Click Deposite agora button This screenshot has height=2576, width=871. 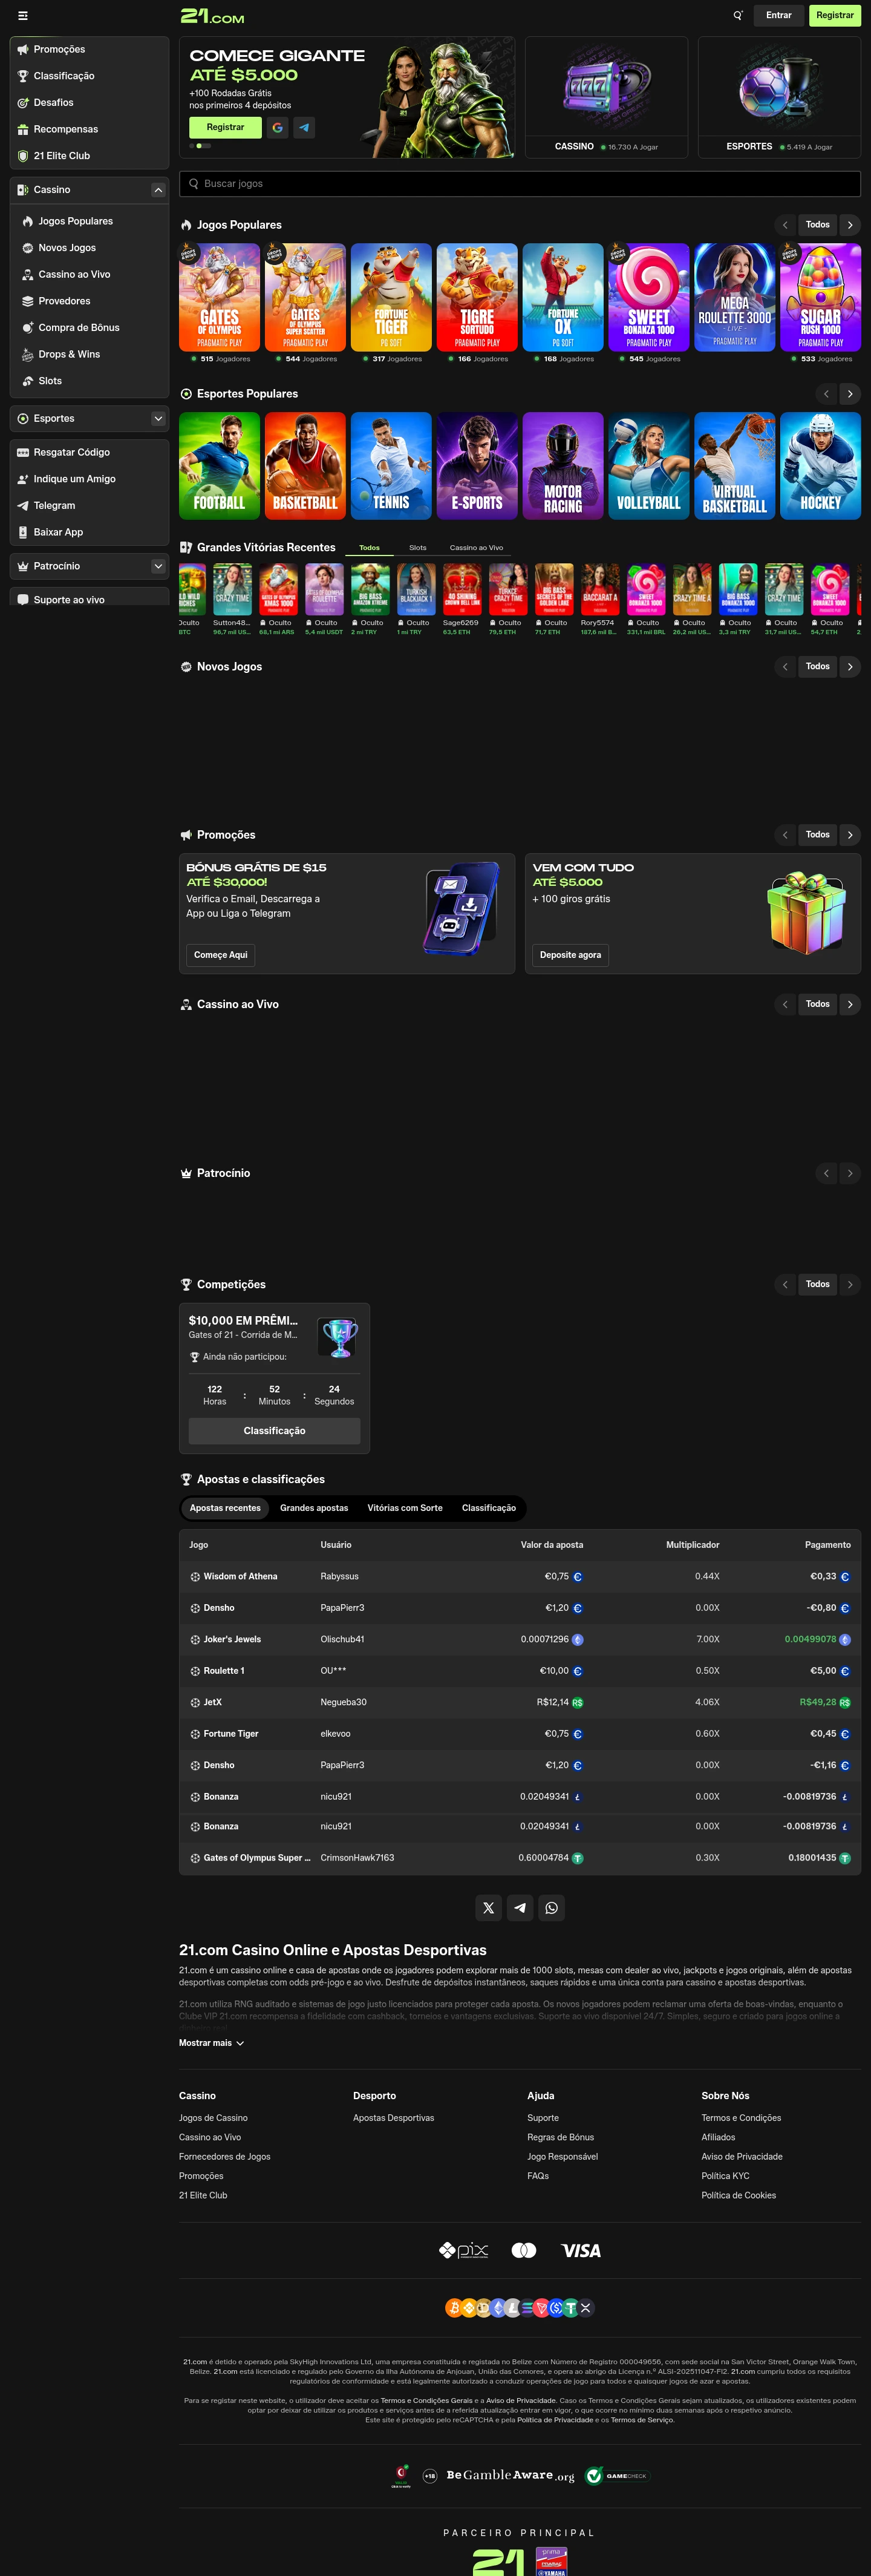(x=570, y=955)
